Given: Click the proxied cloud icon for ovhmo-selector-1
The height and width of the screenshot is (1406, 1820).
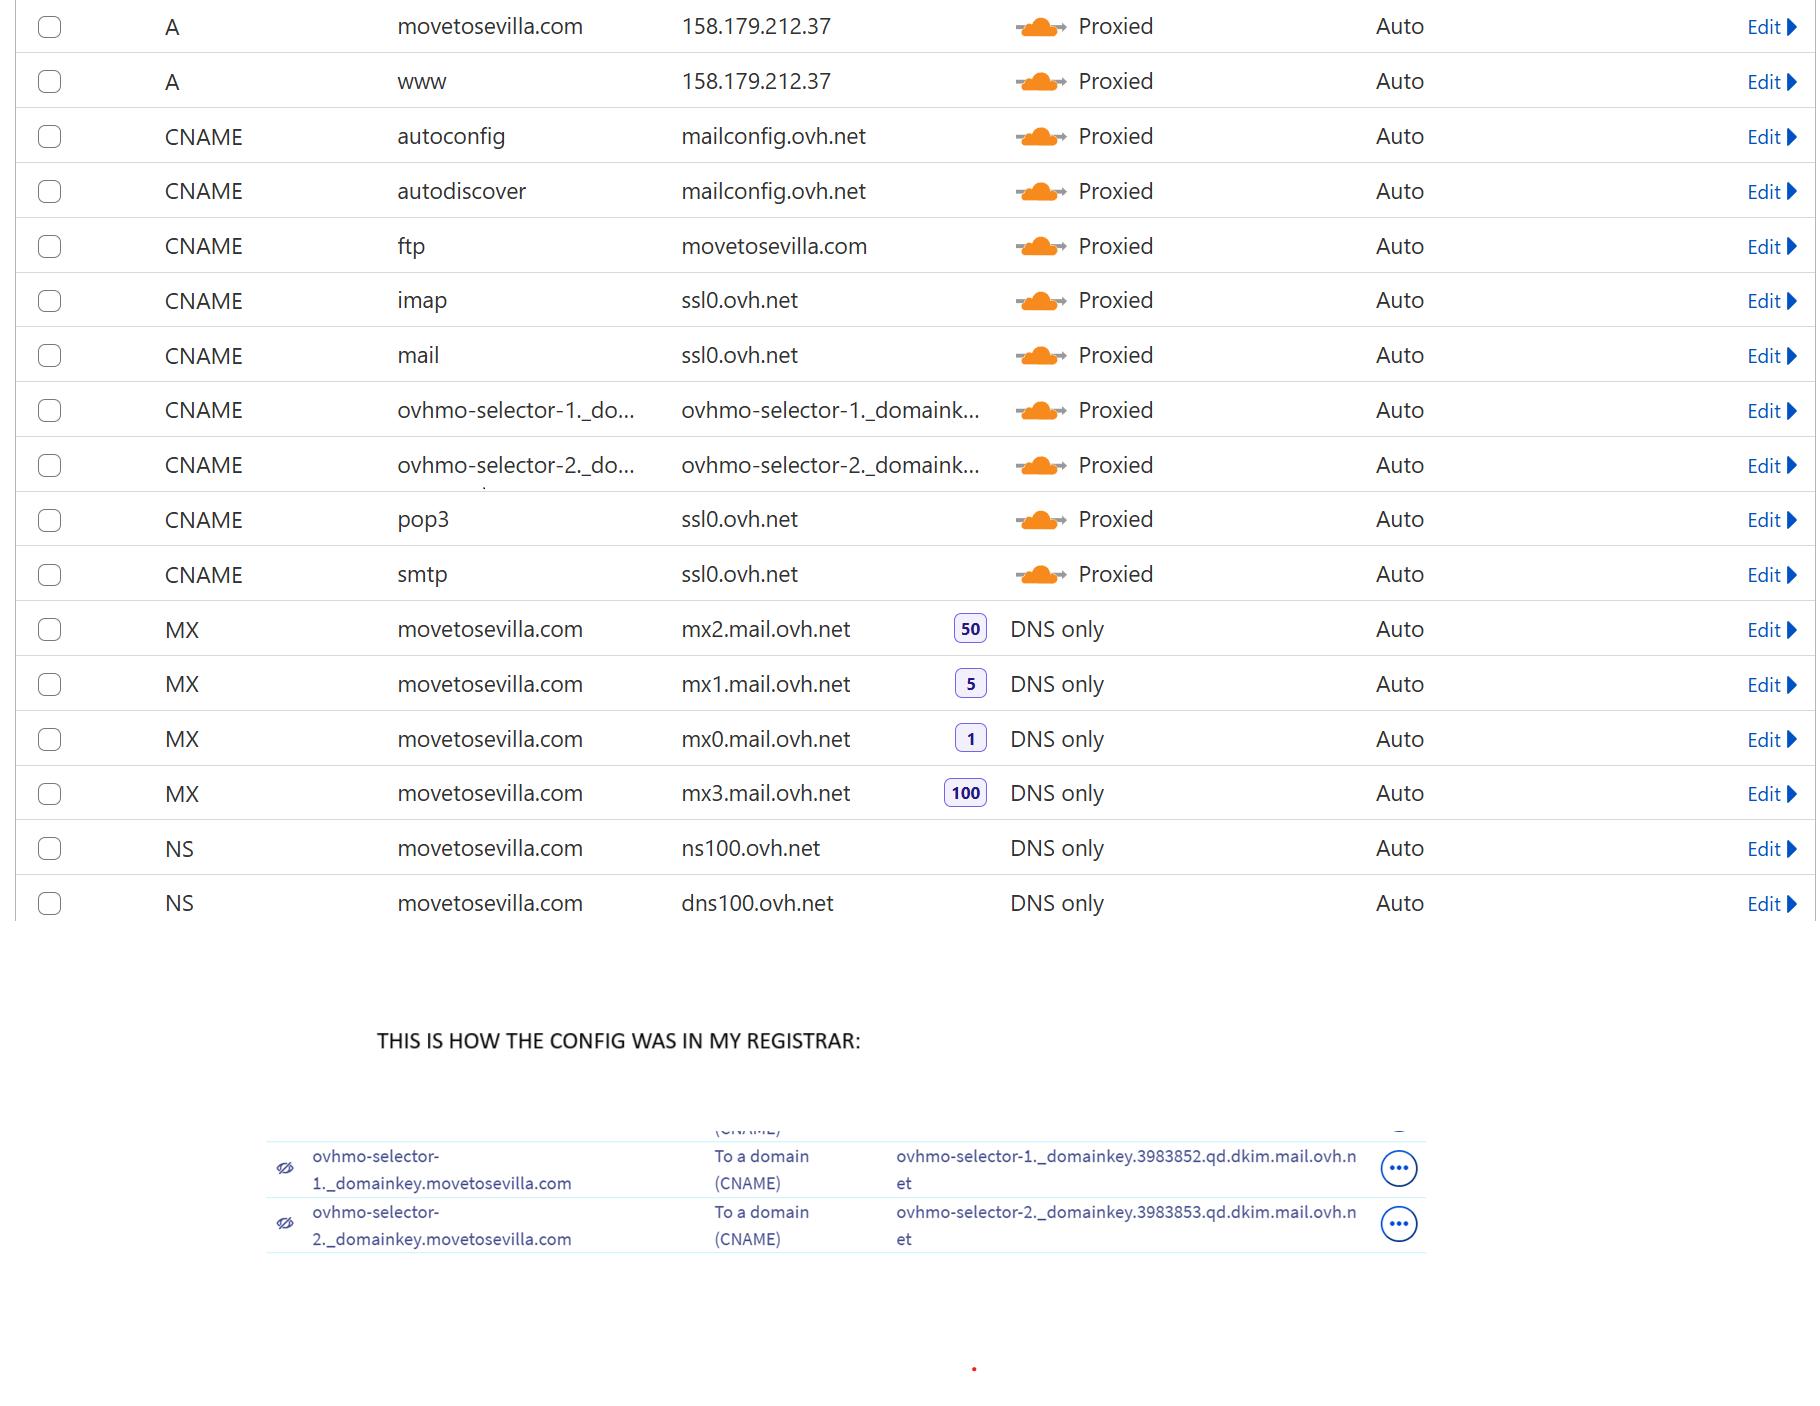Looking at the screenshot, I should (1040, 411).
